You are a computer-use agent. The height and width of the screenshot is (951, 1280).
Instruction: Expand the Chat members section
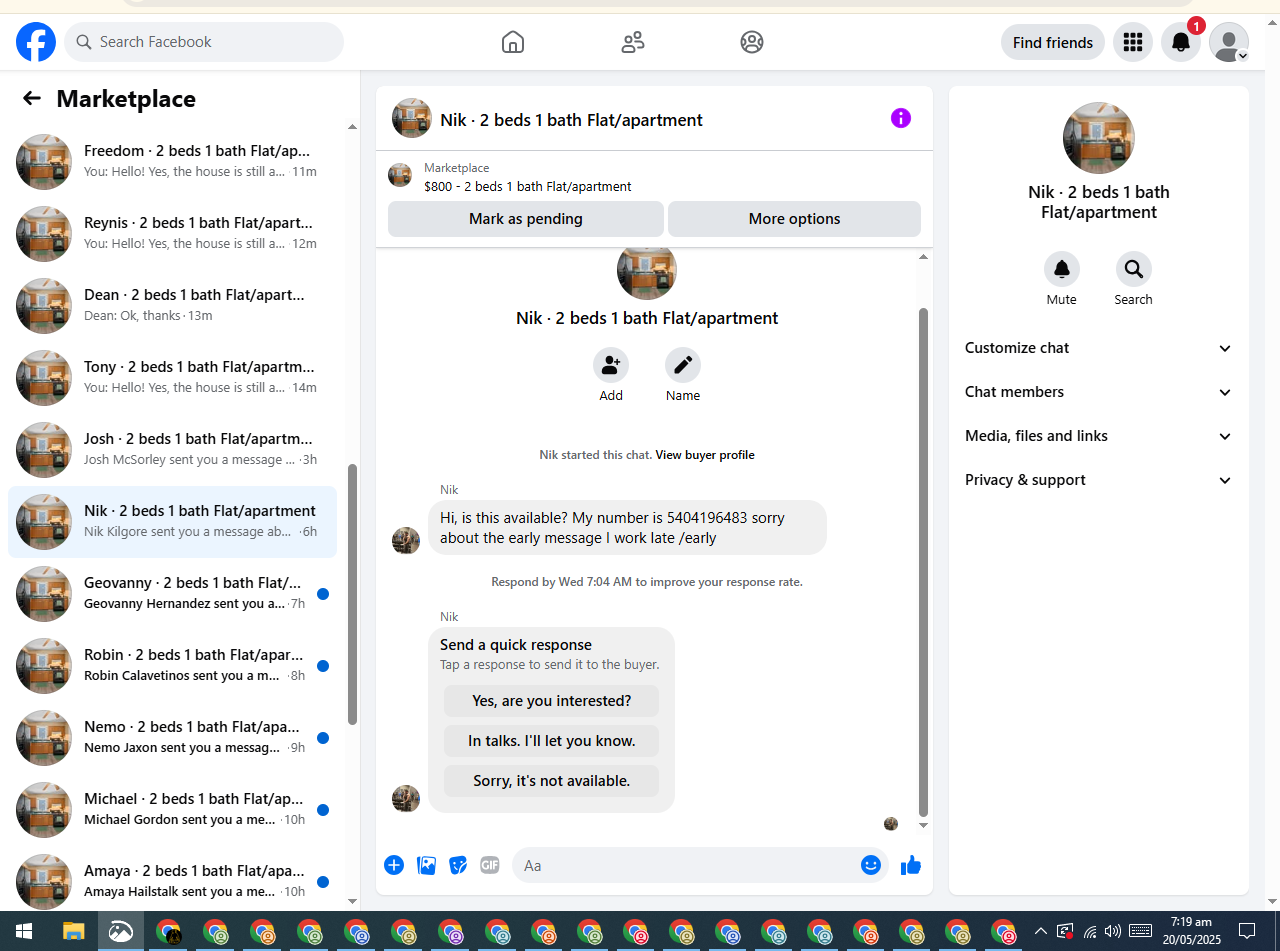point(1099,392)
